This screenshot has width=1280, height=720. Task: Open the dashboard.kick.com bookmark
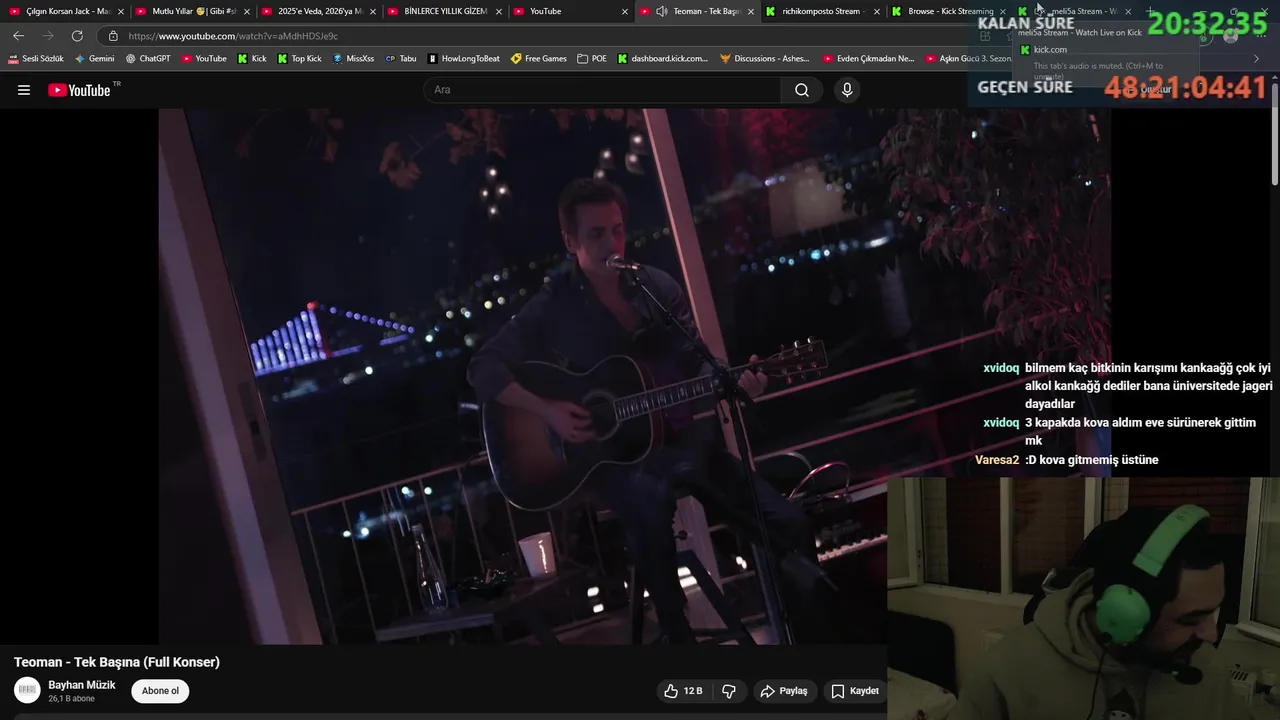(662, 59)
